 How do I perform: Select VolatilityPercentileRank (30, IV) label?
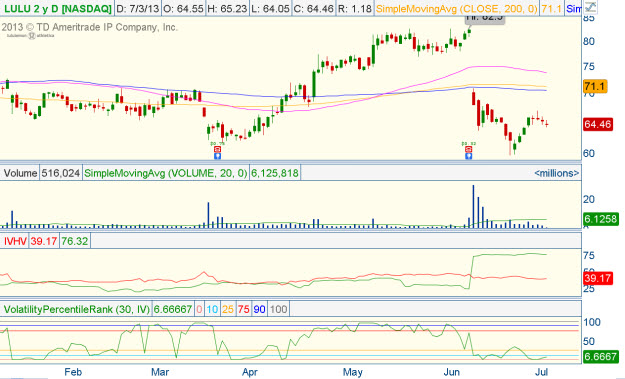coord(77,309)
